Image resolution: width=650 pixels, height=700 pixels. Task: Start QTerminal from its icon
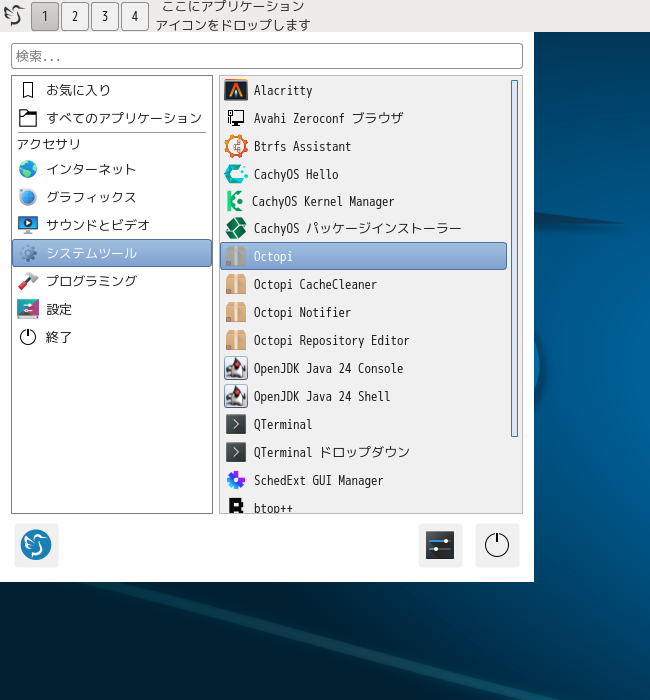(x=236, y=424)
